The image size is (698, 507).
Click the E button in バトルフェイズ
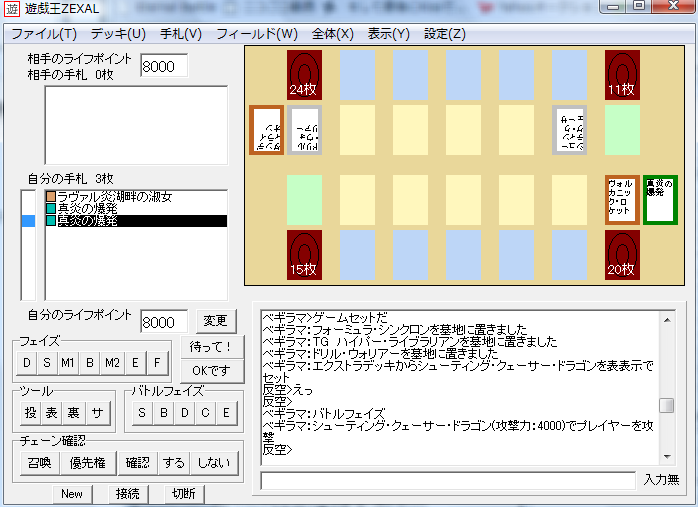coord(226,413)
